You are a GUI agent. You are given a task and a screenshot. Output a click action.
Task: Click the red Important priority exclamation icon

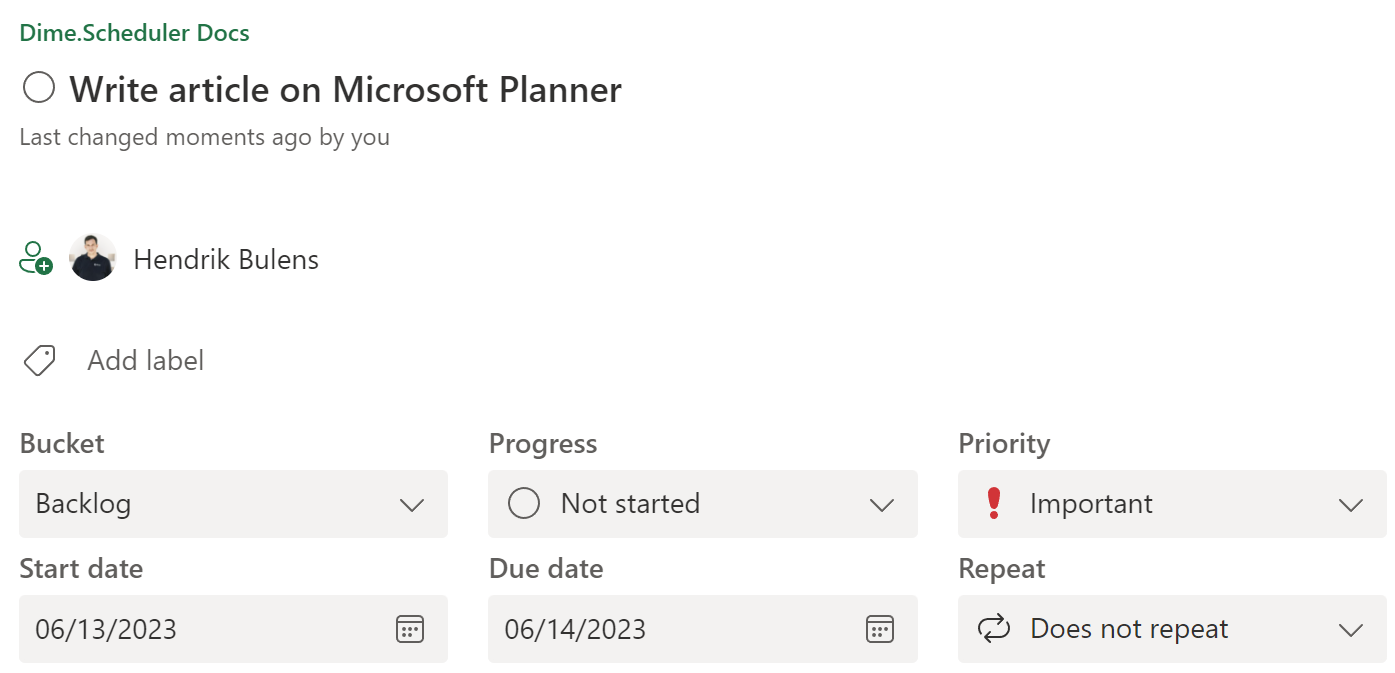993,503
